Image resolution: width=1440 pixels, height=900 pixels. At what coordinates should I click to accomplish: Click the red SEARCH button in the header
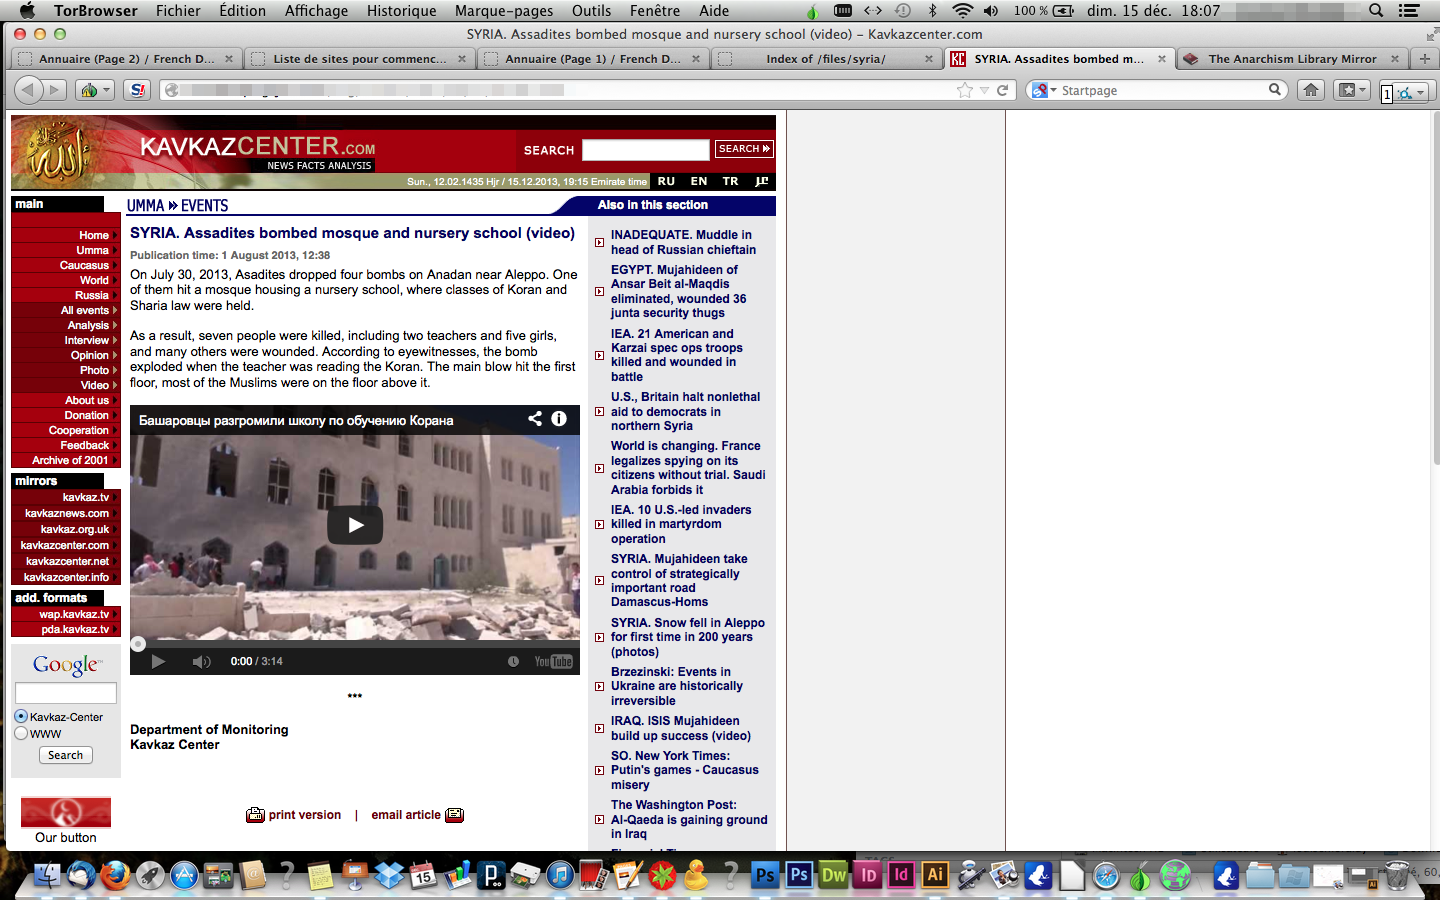744,149
